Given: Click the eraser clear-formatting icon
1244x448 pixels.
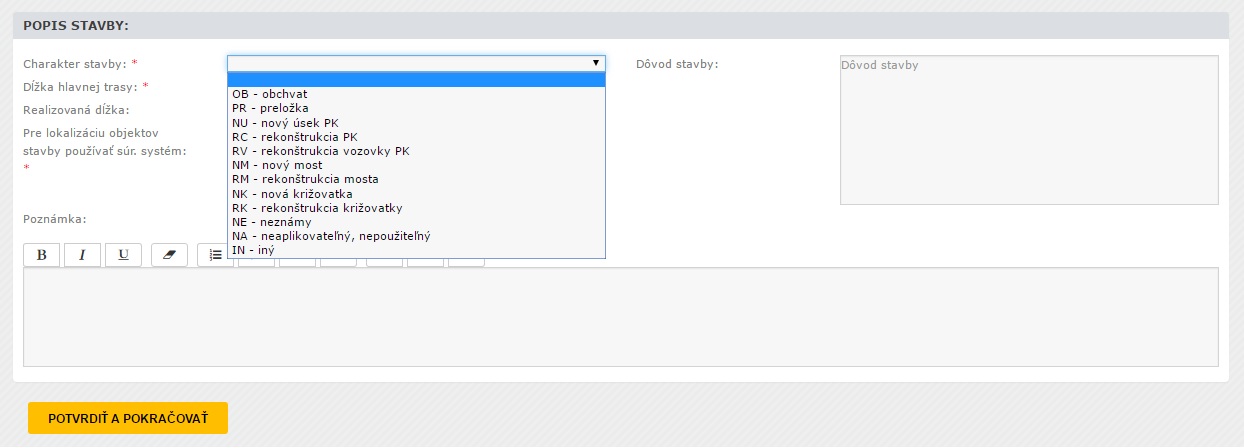Looking at the screenshot, I should 169,255.
